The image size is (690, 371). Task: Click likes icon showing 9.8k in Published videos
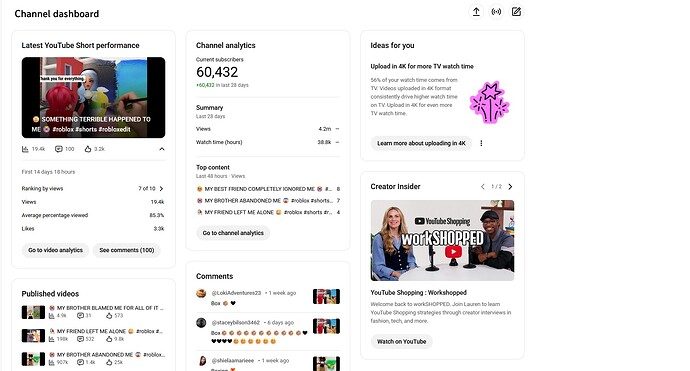109,339
